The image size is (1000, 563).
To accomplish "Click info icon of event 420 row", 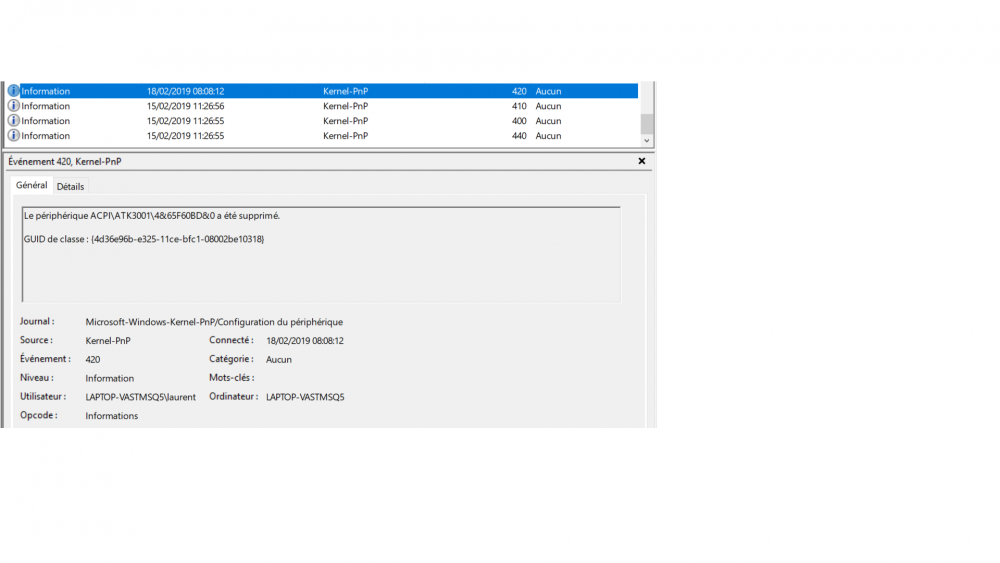I will 13,91.
